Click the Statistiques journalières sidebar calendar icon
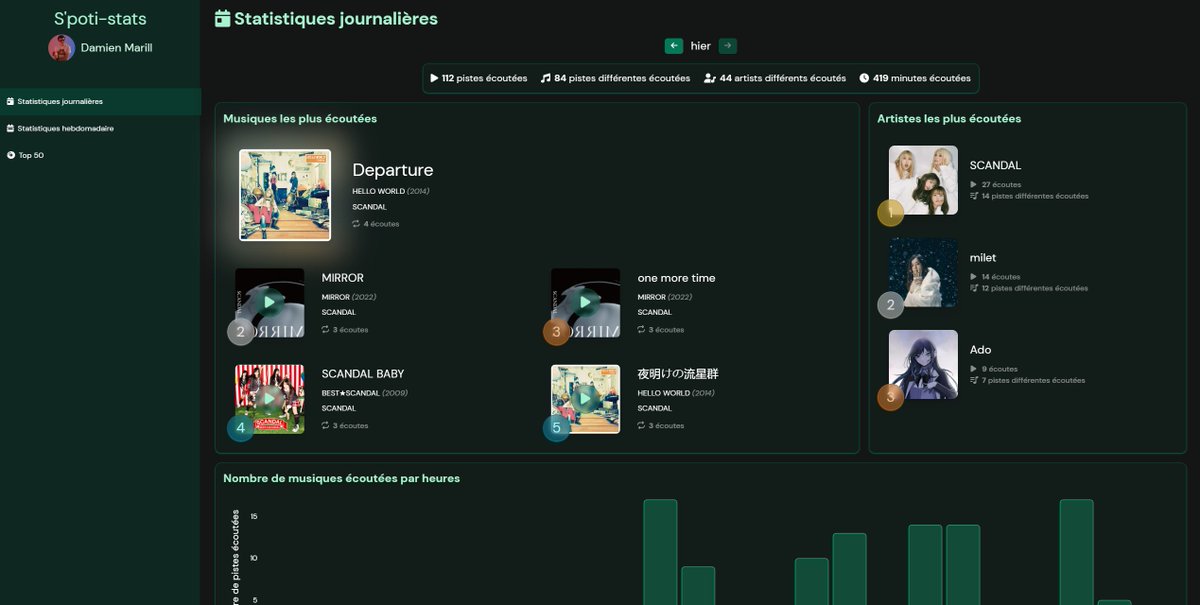The height and width of the screenshot is (605, 1200). click(10, 101)
